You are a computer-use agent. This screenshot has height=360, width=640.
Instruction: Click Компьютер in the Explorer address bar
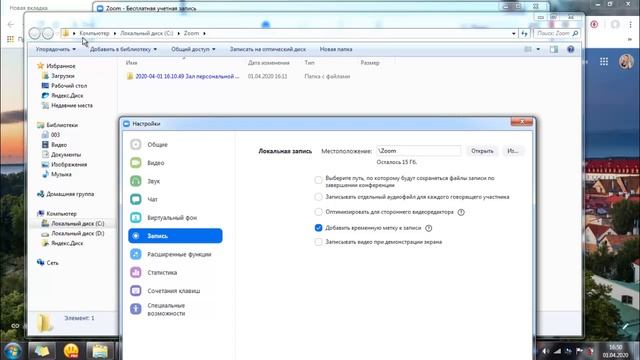coord(94,33)
